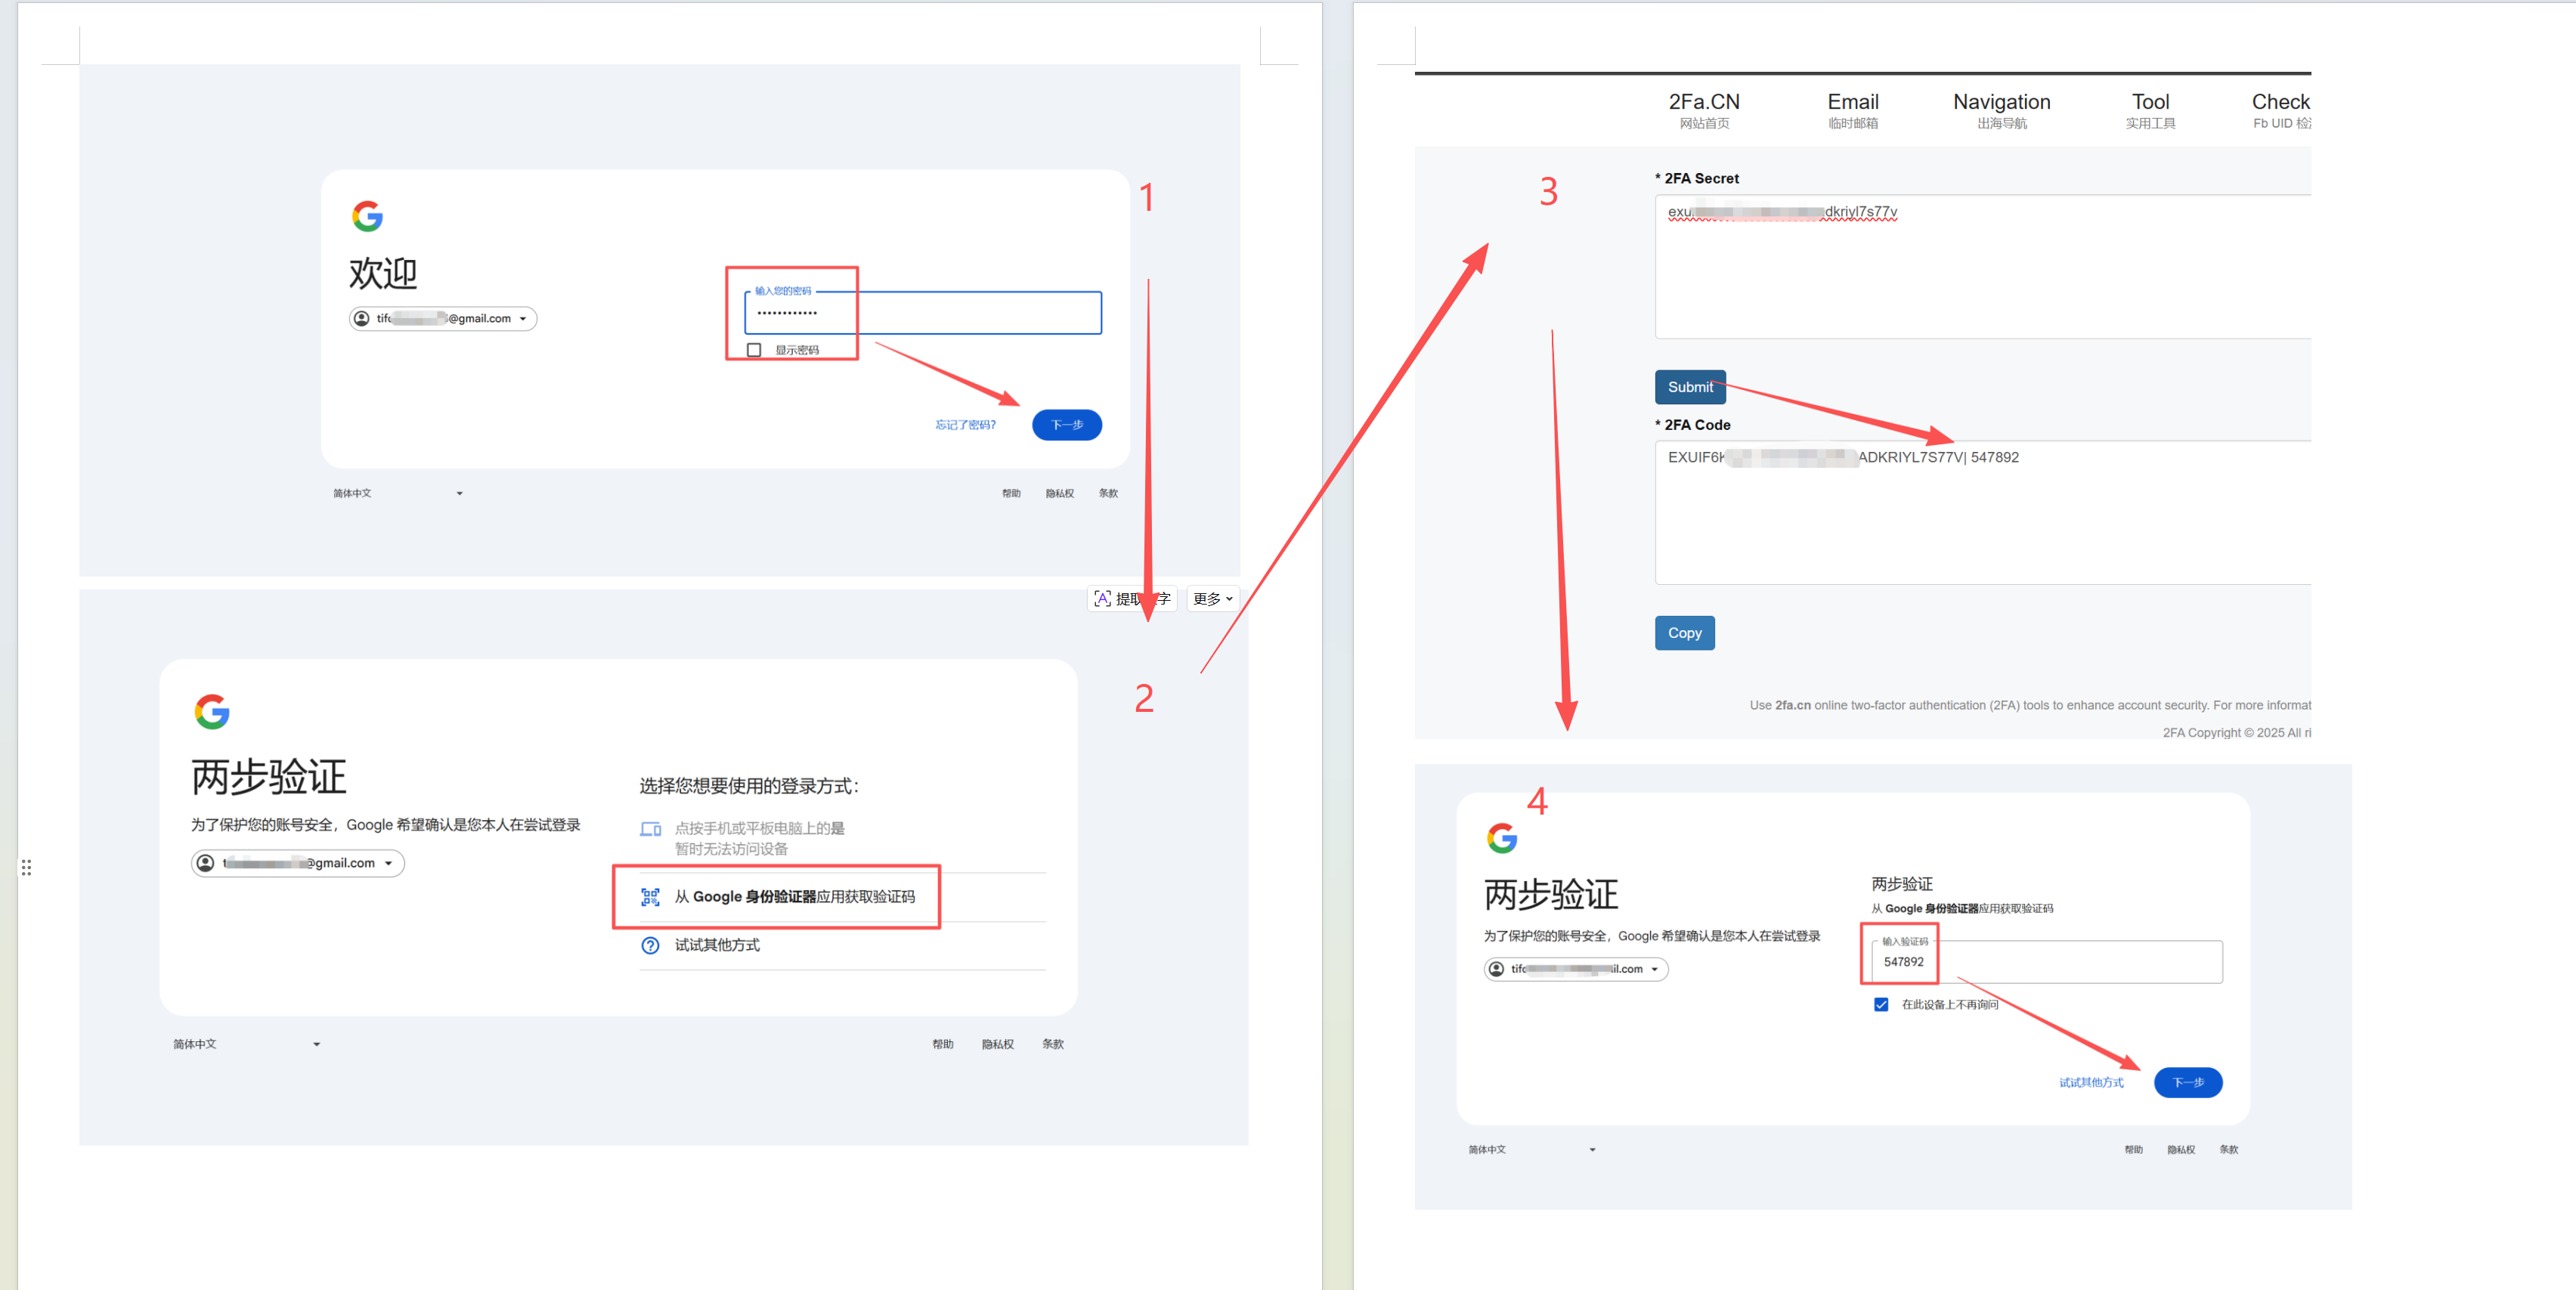
Task: Click 隐私权 below the code entry card
Action: (x=2181, y=1150)
